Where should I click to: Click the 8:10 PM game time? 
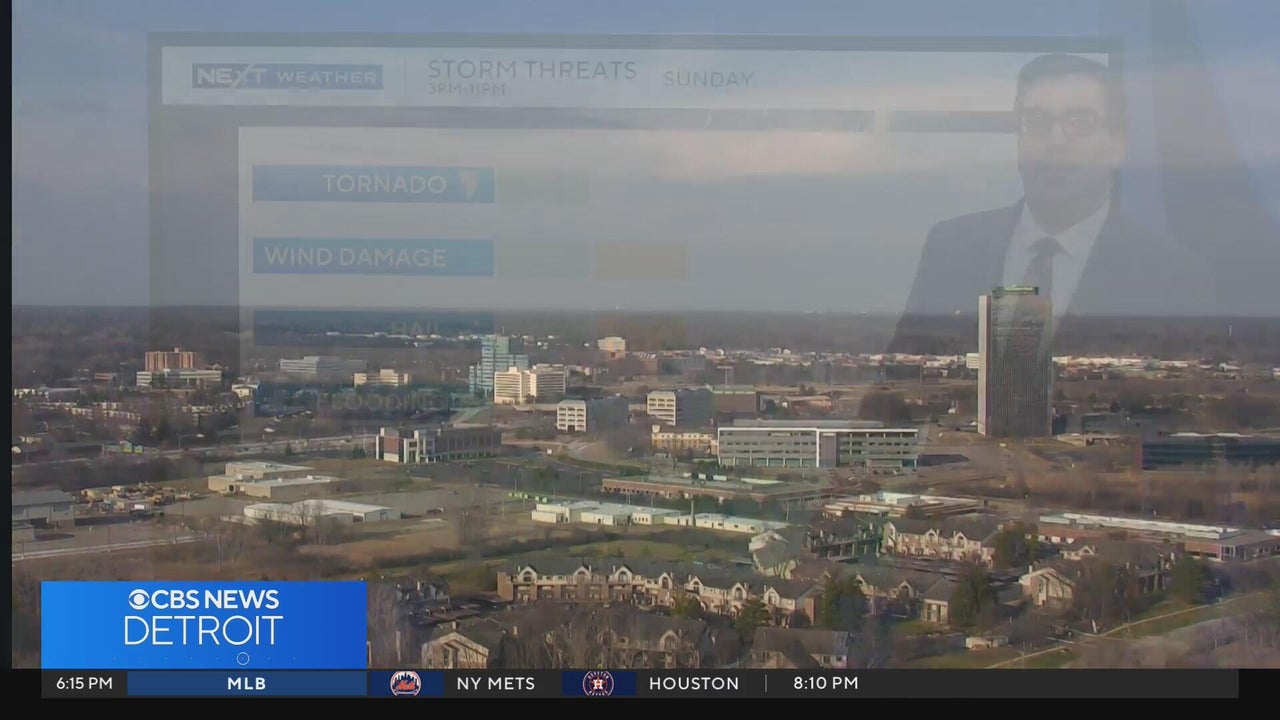tap(825, 684)
